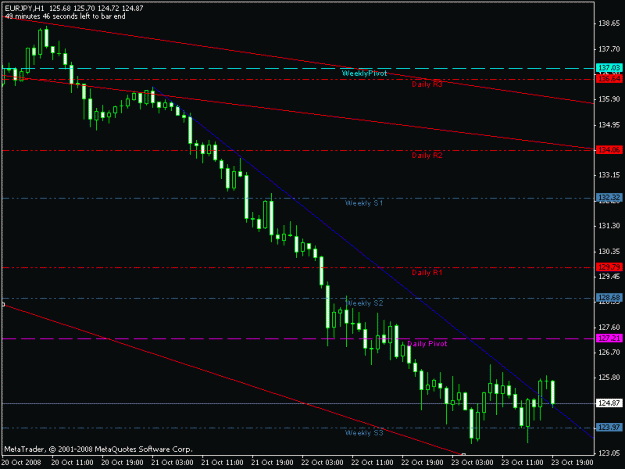Click the magenta 127.21 price tag
Screen dimensions: 625x469
pyautogui.click(x=609, y=338)
